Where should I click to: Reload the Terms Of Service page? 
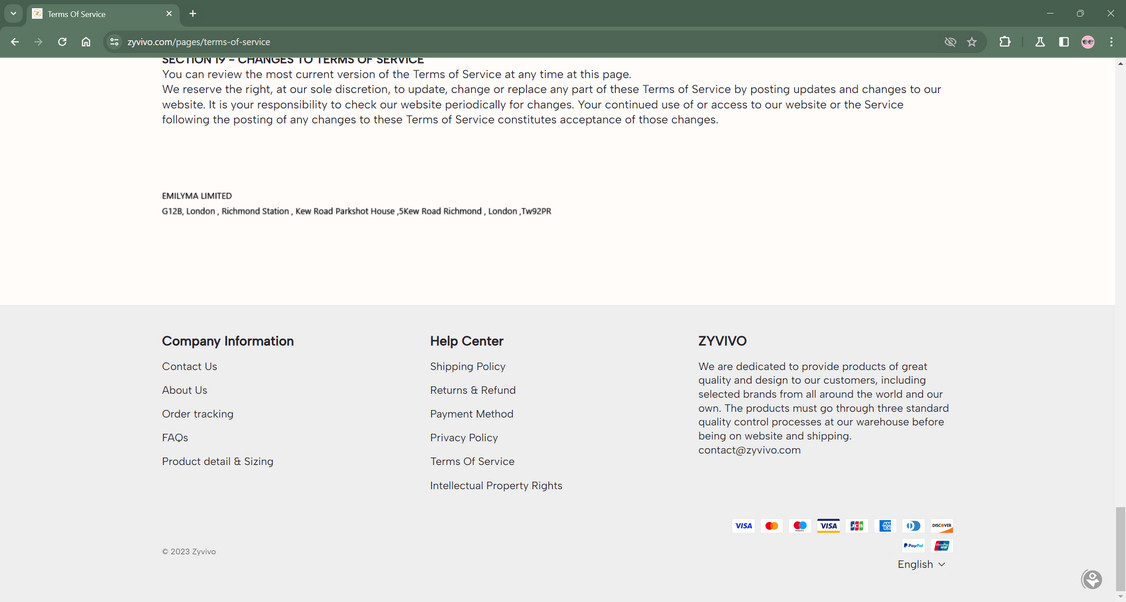62,42
